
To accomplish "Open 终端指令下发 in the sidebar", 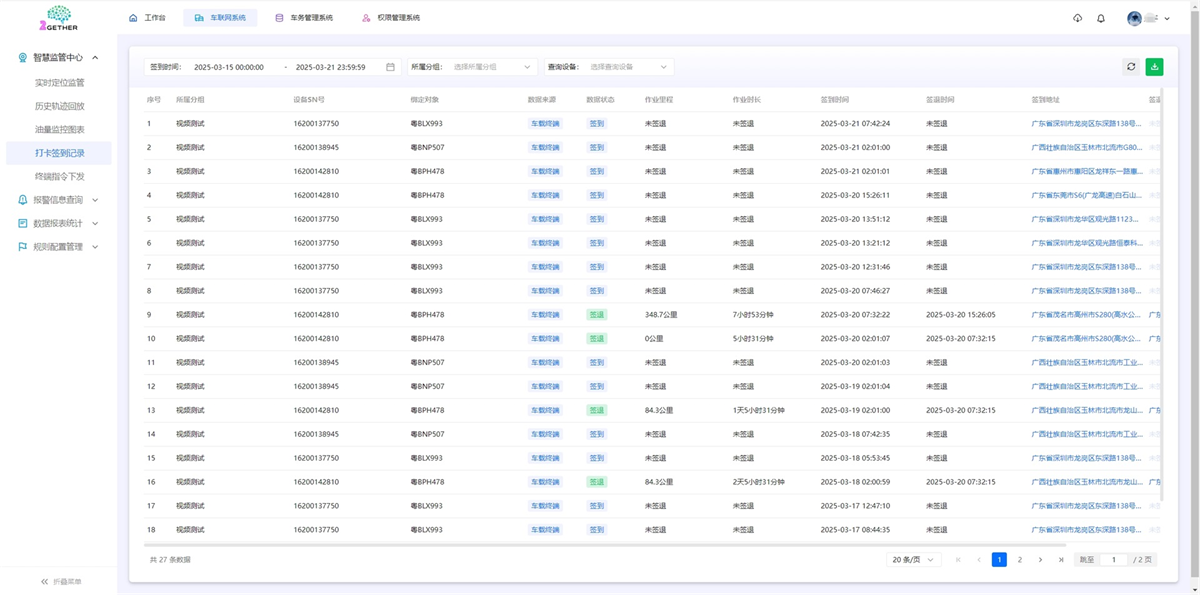I will tap(59, 176).
